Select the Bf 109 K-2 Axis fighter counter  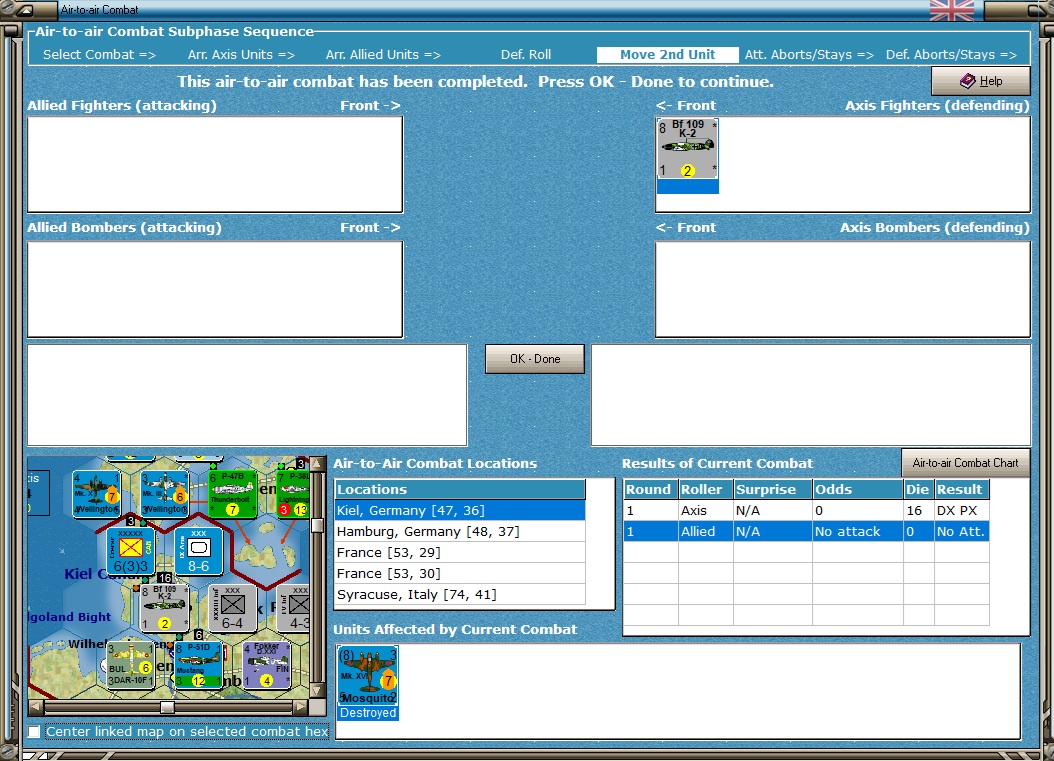(x=687, y=149)
